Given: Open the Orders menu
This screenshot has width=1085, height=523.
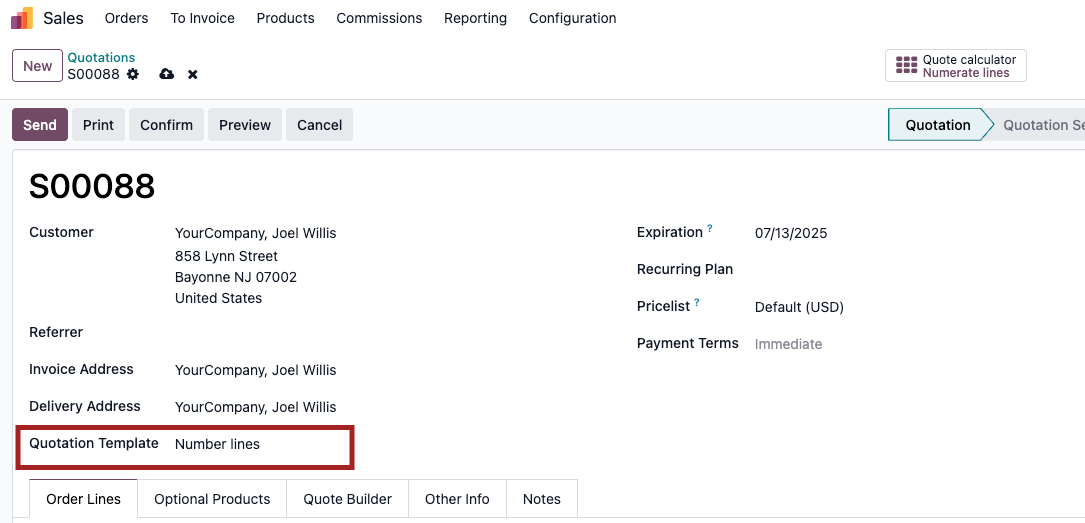Looking at the screenshot, I should pos(127,18).
